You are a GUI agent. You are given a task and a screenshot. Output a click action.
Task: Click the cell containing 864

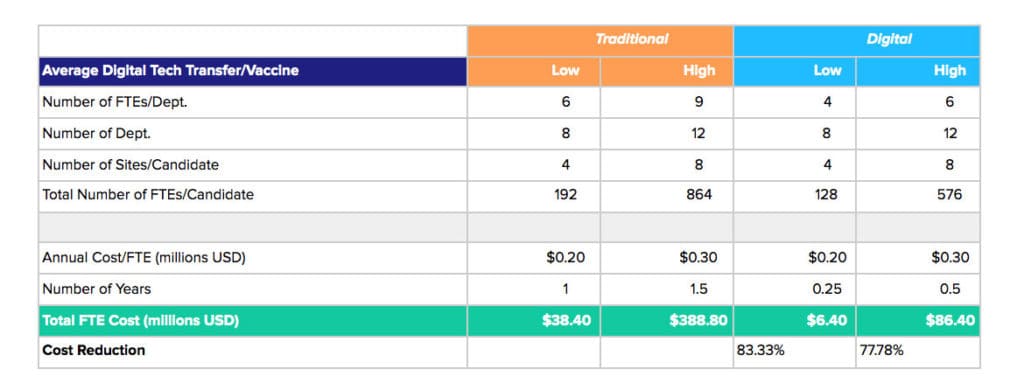(666, 196)
